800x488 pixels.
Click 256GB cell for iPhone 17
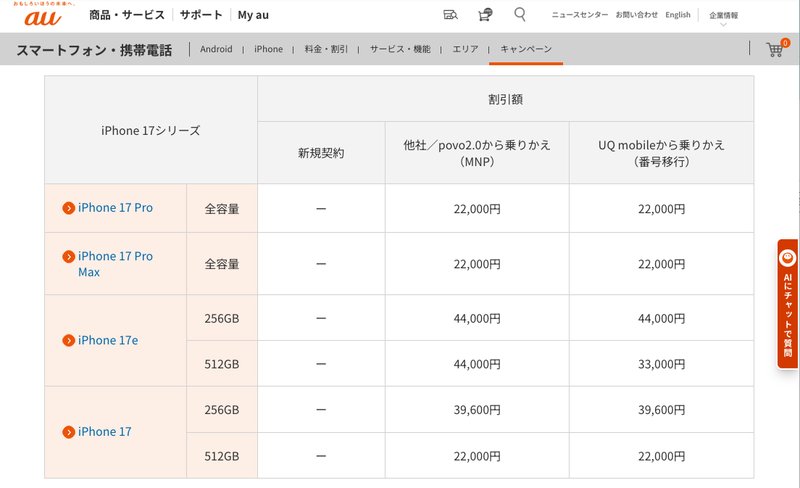pyautogui.click(x=222, y=409)
